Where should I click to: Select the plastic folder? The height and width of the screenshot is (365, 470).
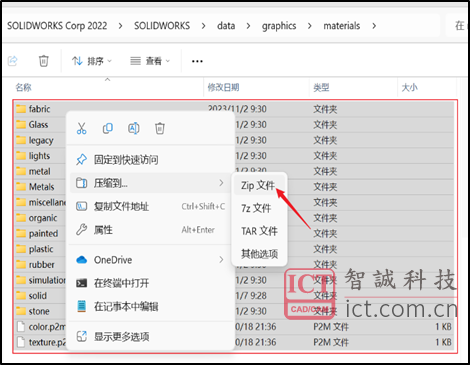coord(41,249)
